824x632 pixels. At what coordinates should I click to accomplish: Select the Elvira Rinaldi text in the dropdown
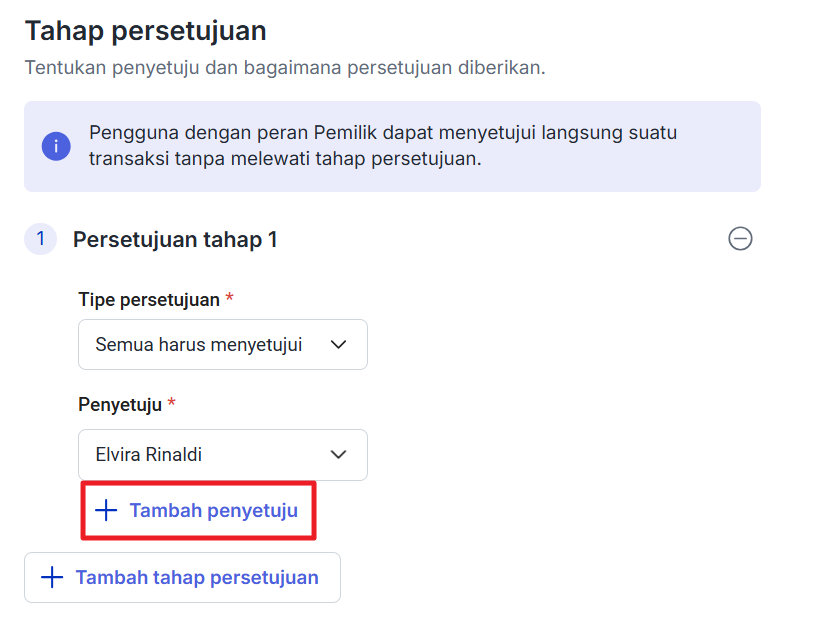point(148,455)
